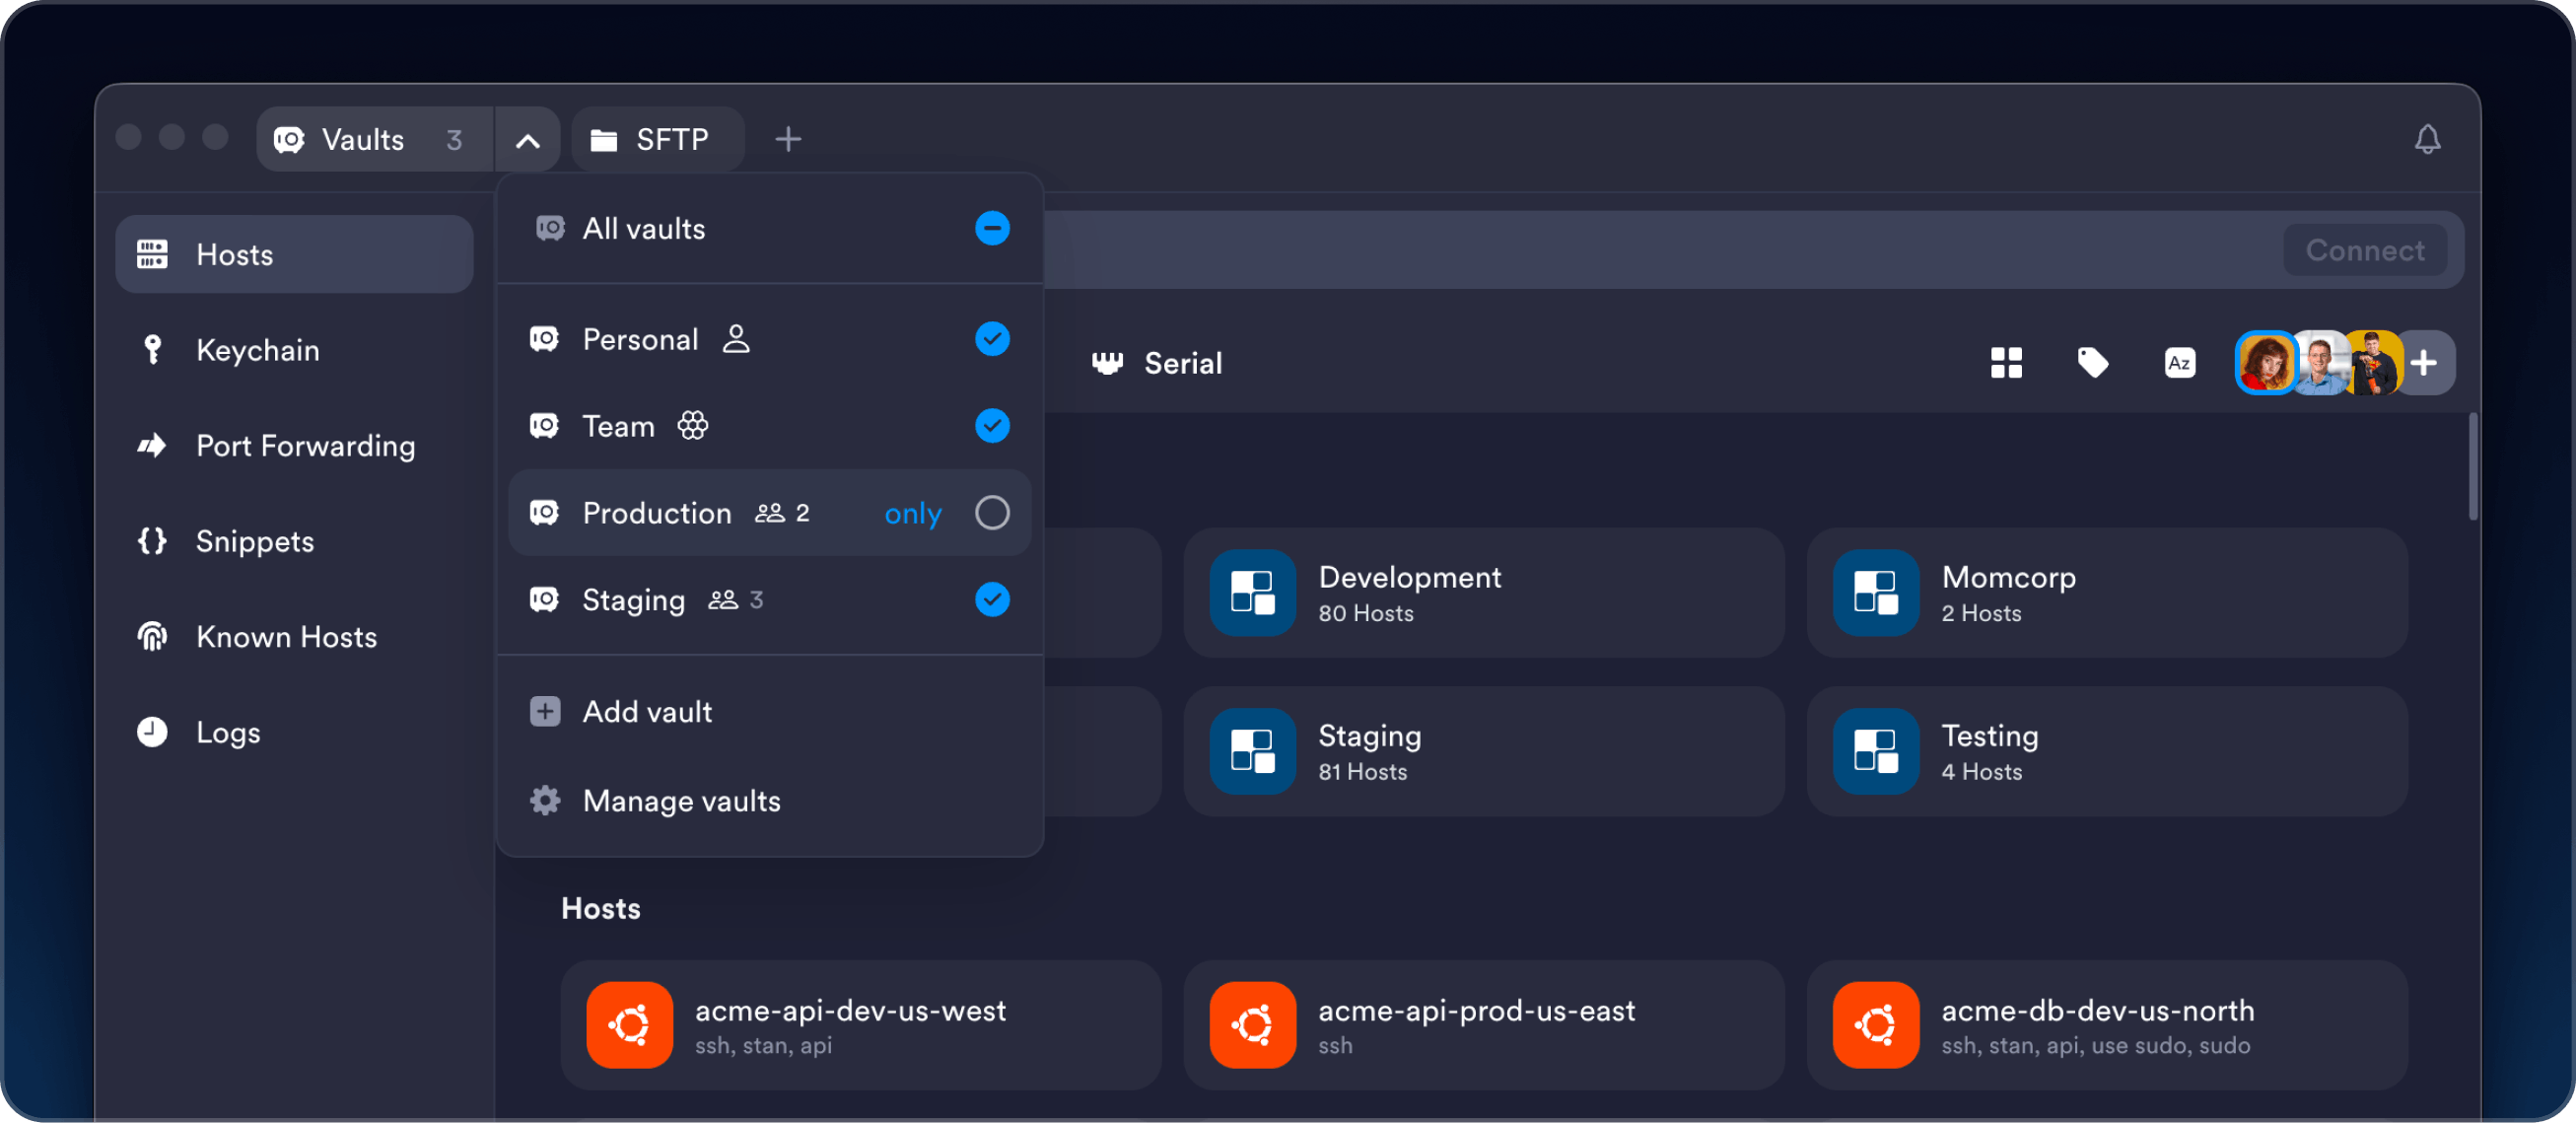Click the Manage vaults menu entry

point(770,800)
